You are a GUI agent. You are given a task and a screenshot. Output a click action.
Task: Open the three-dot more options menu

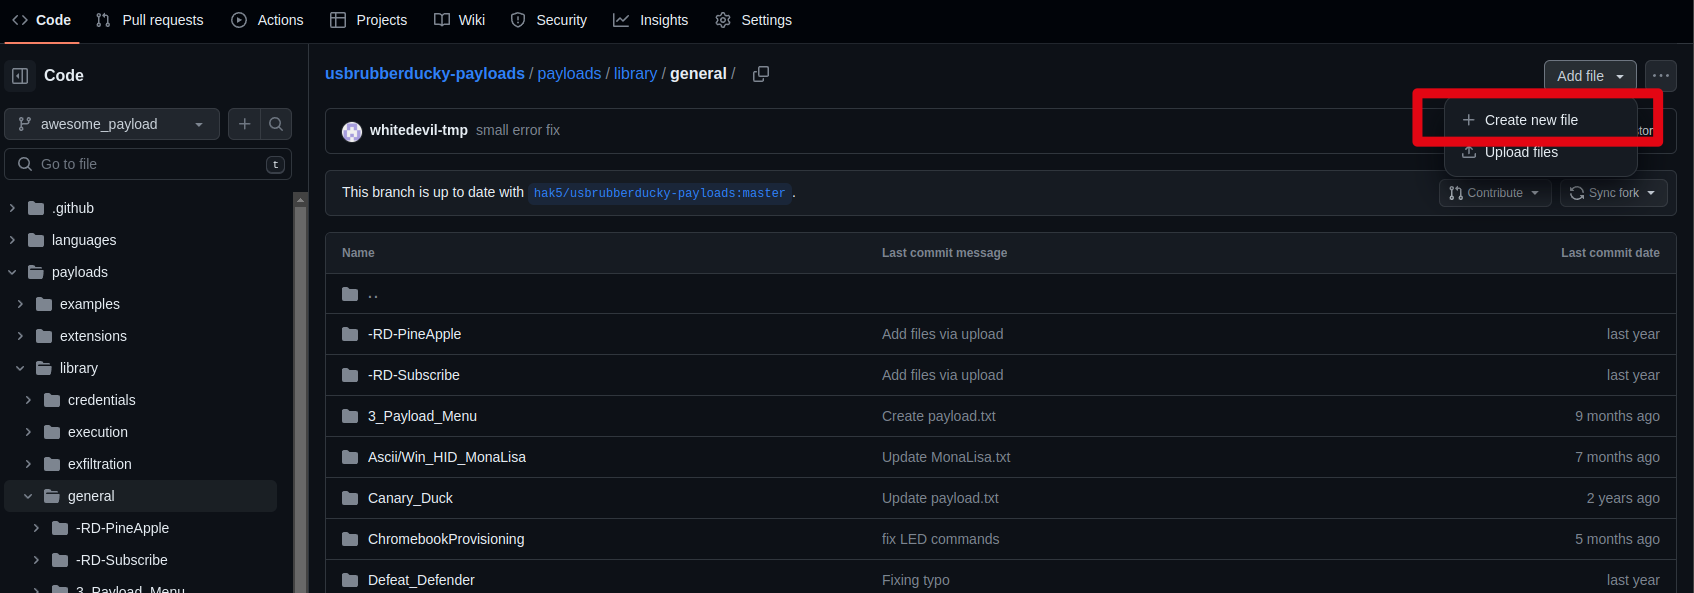(x=1661, y=76)
